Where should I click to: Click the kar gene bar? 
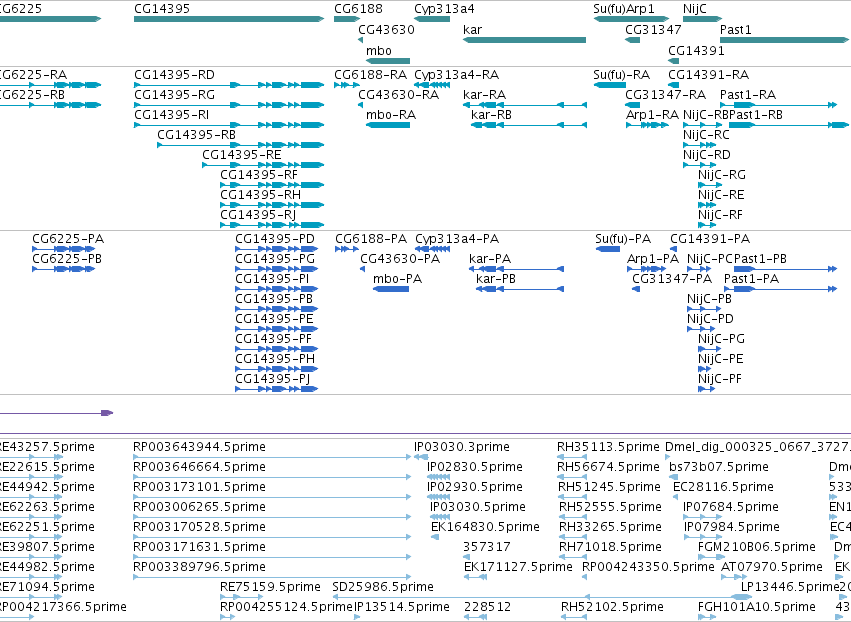[524, 40]
